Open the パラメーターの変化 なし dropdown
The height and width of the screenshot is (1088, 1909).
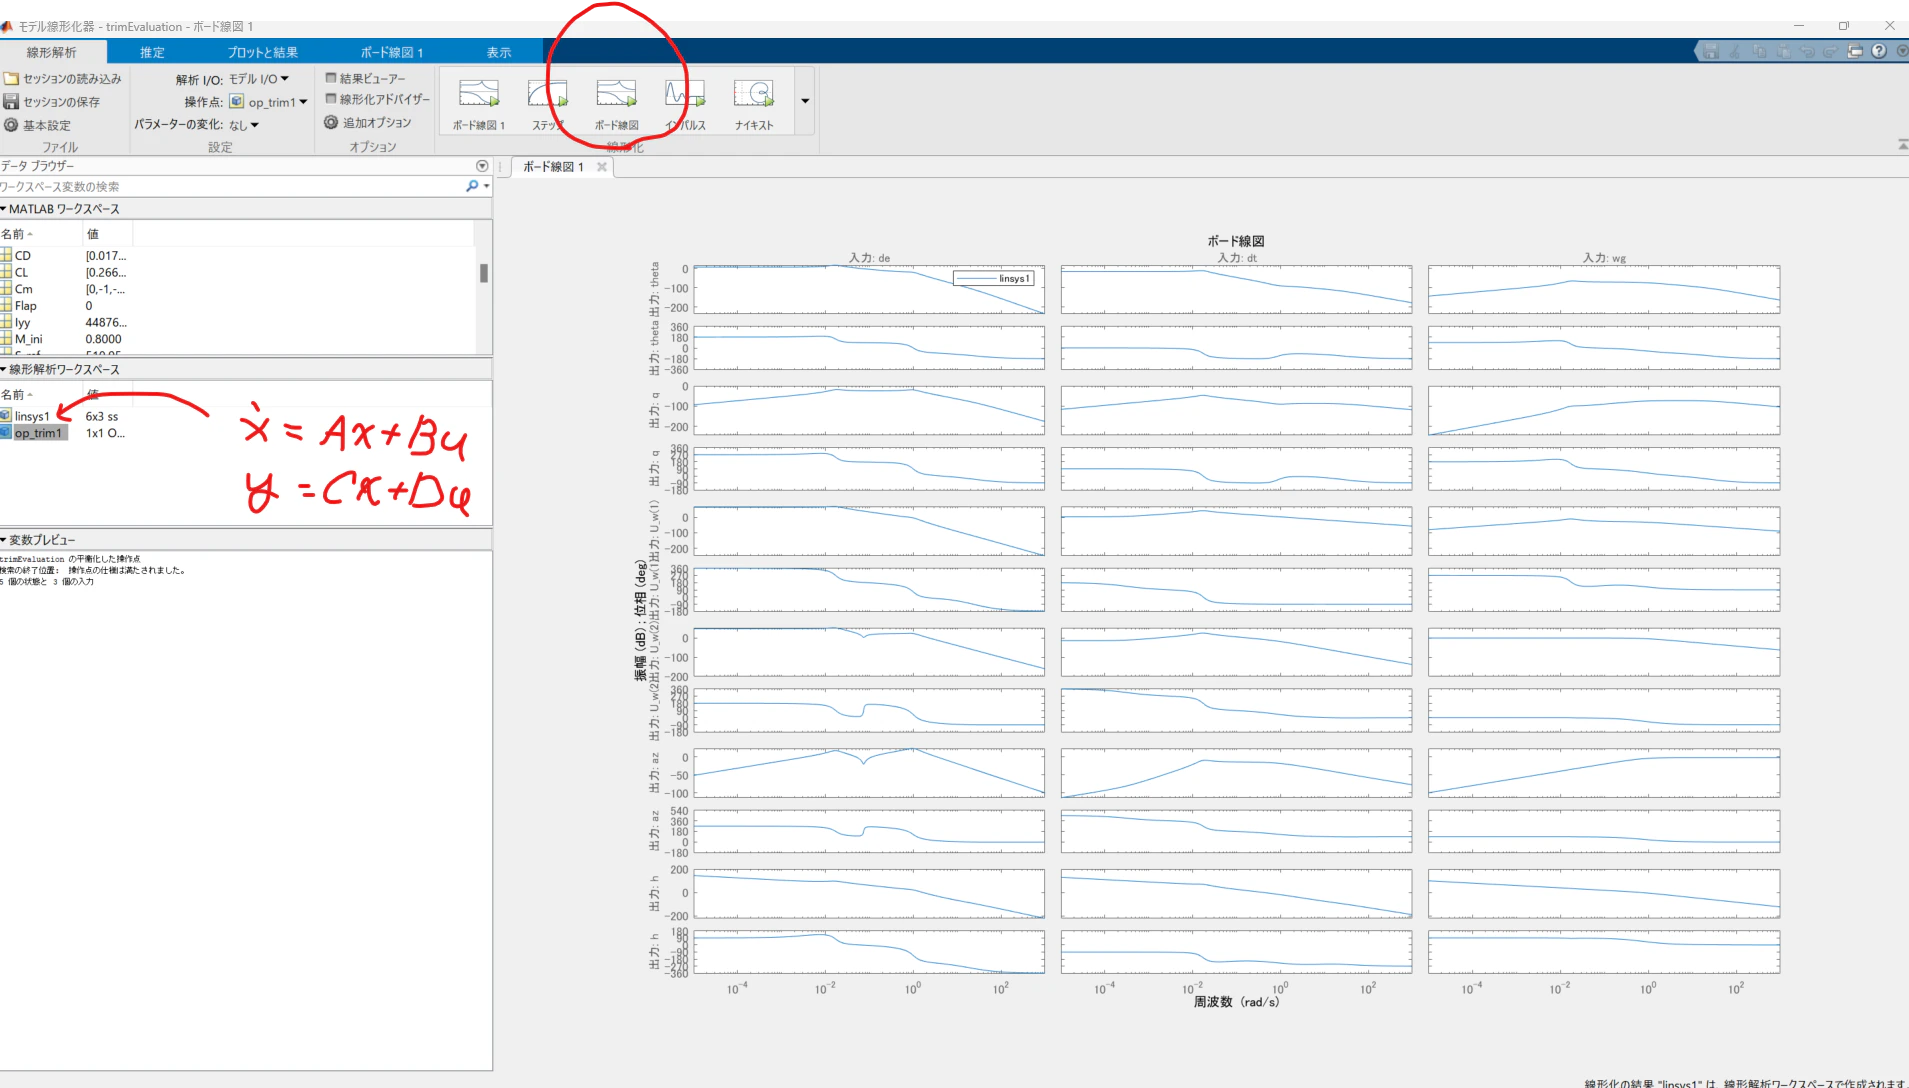[x=243, y=124]
